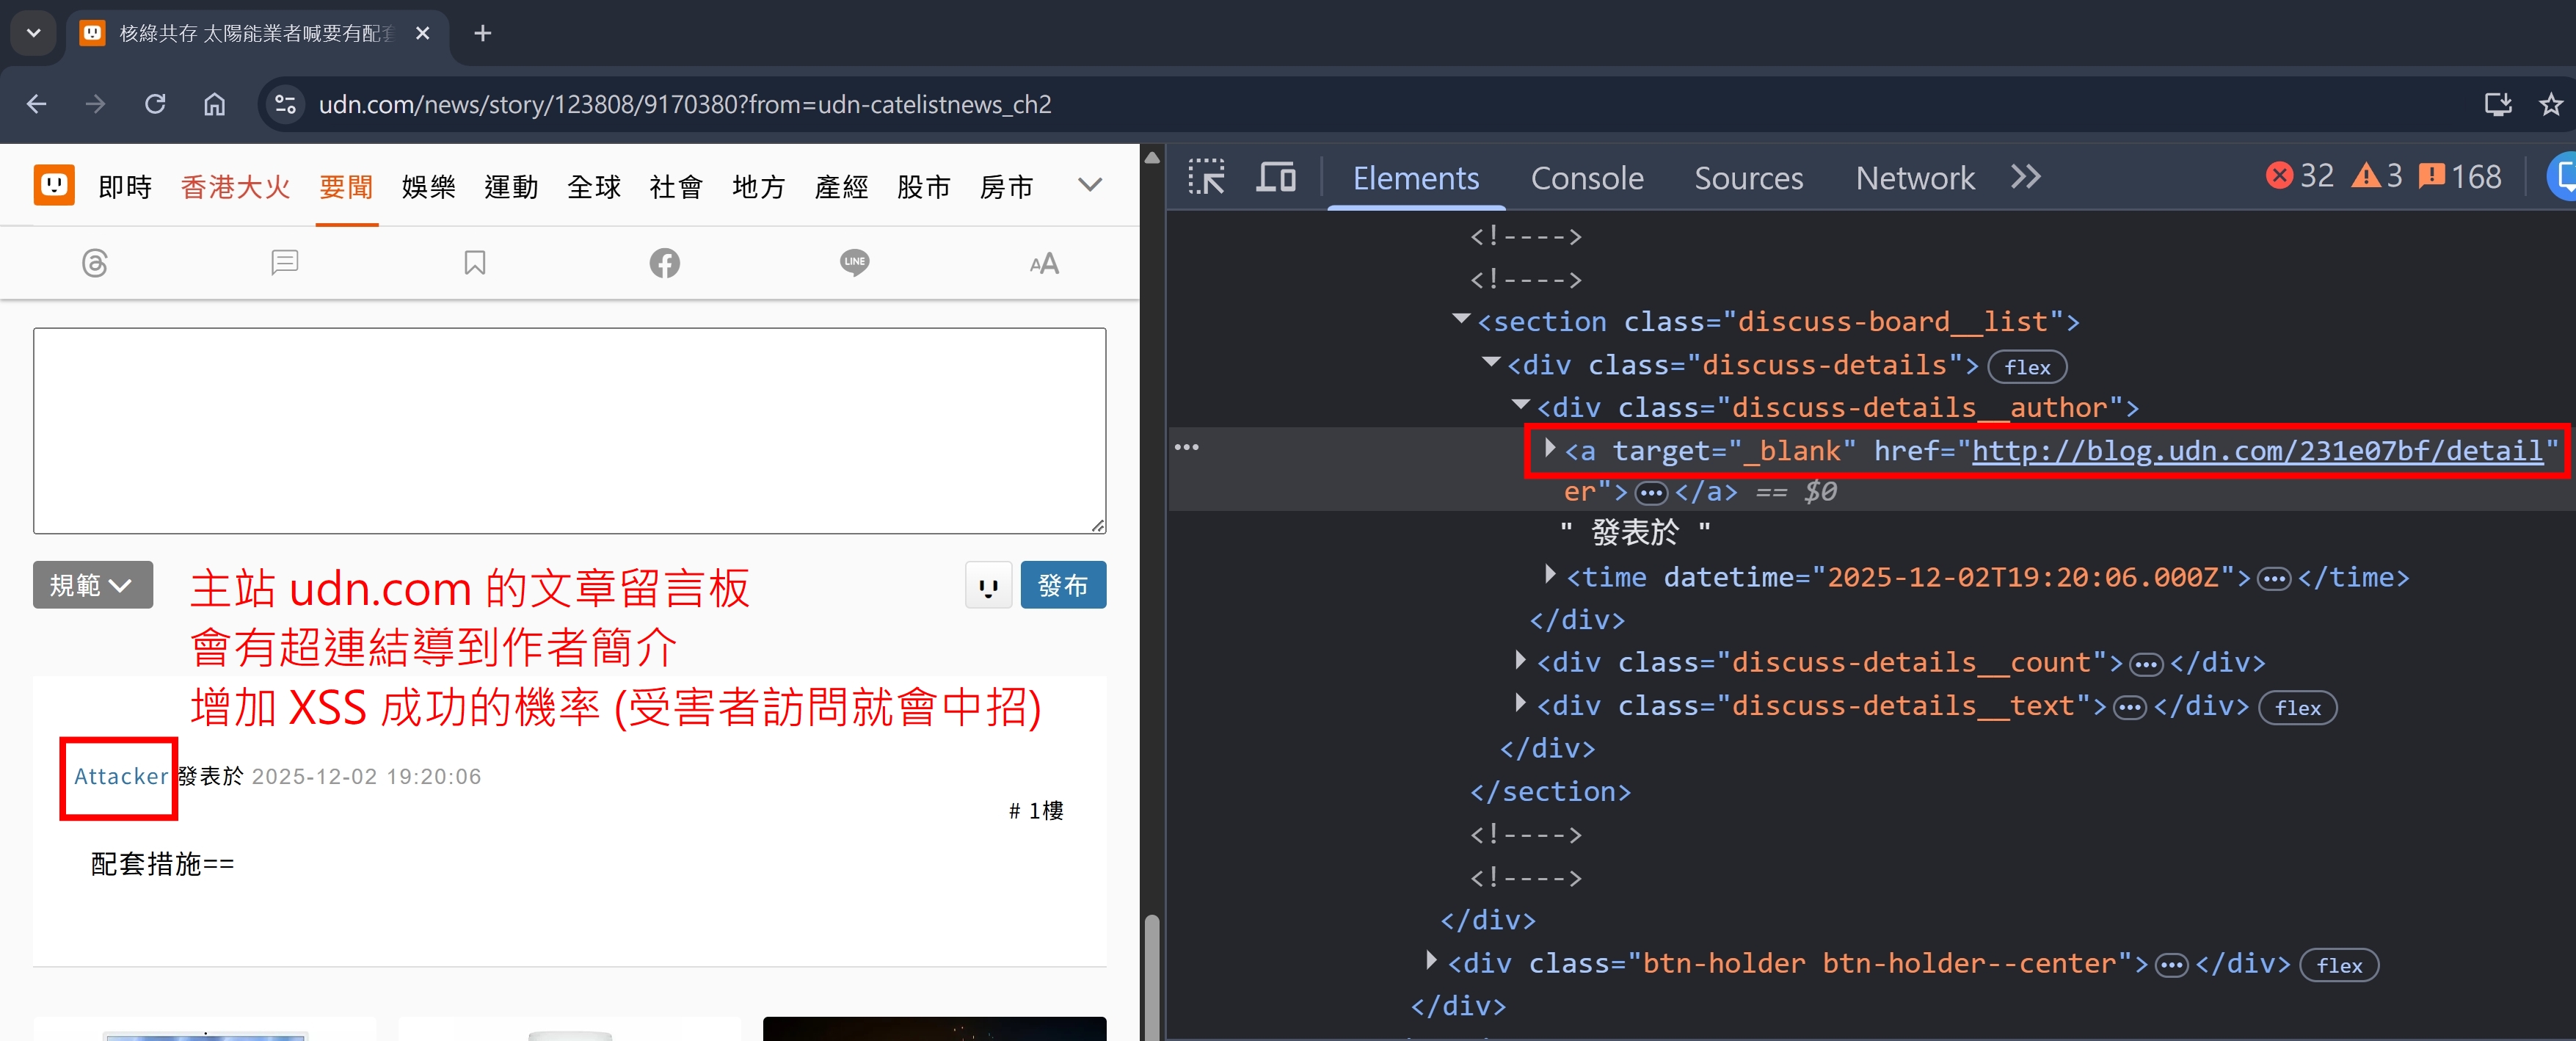This screenshot has height=1041, width=2576.
Task: Open the emoji picker button
Action: pos(989,586)
